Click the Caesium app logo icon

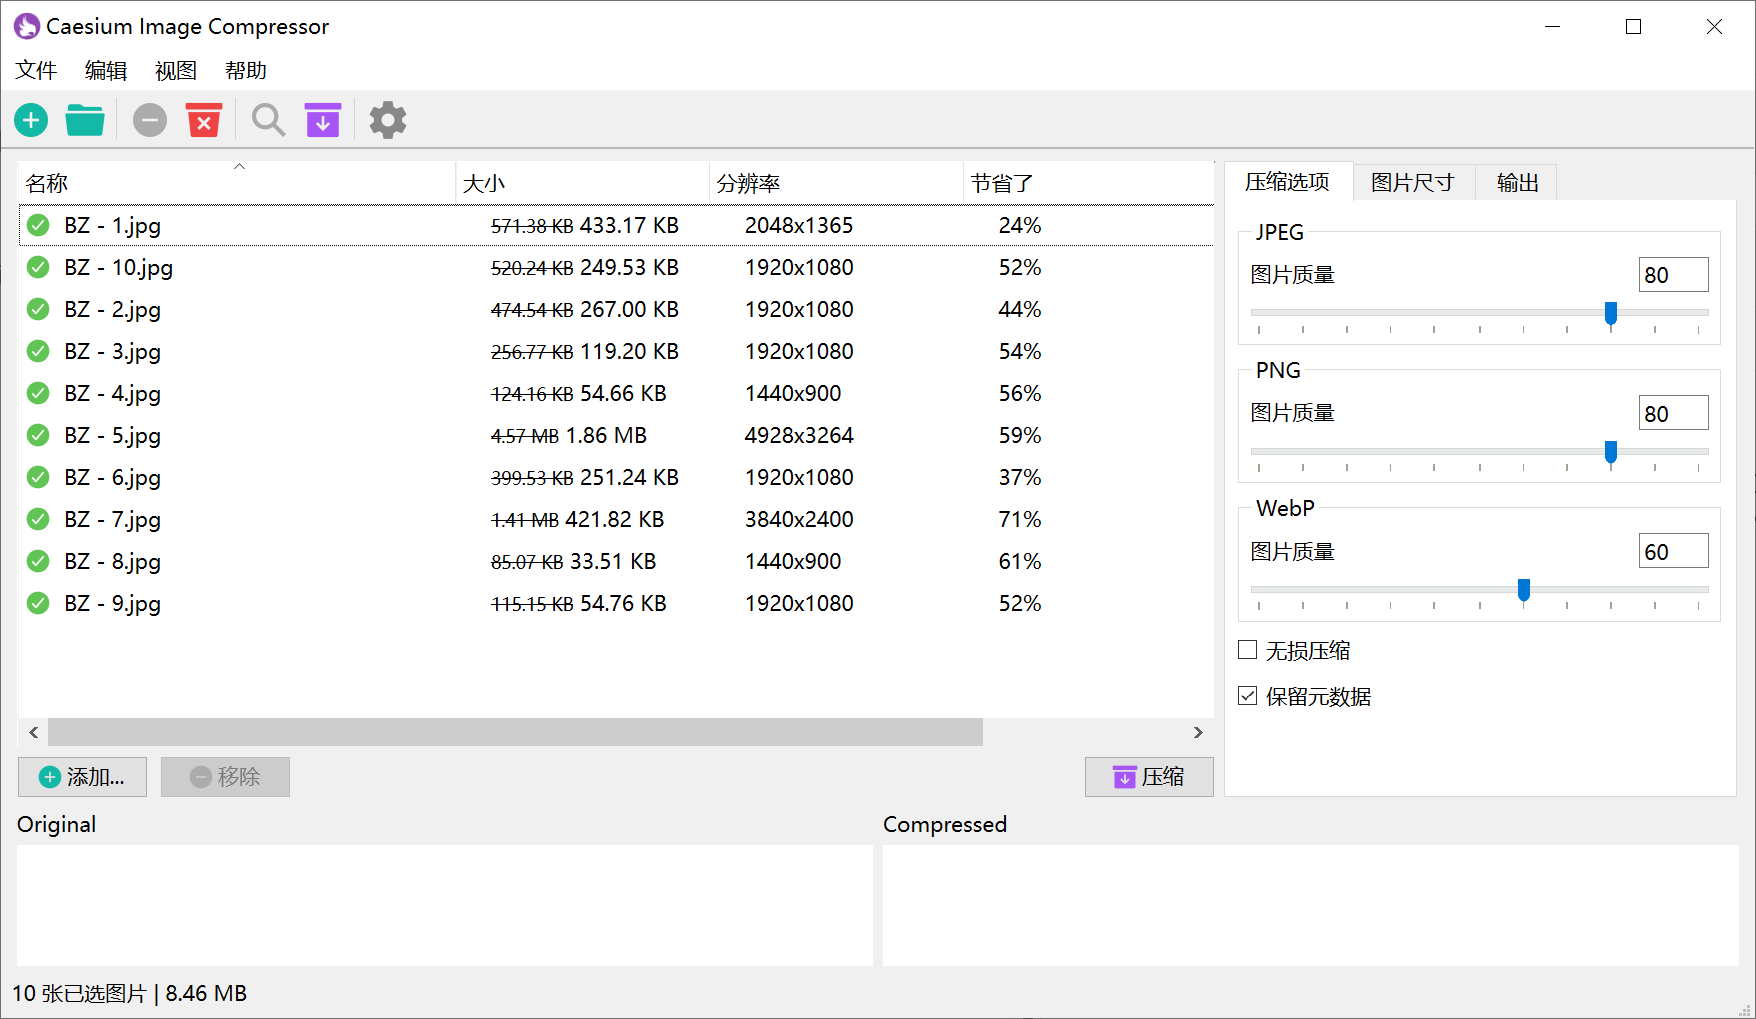coord(27,27)
